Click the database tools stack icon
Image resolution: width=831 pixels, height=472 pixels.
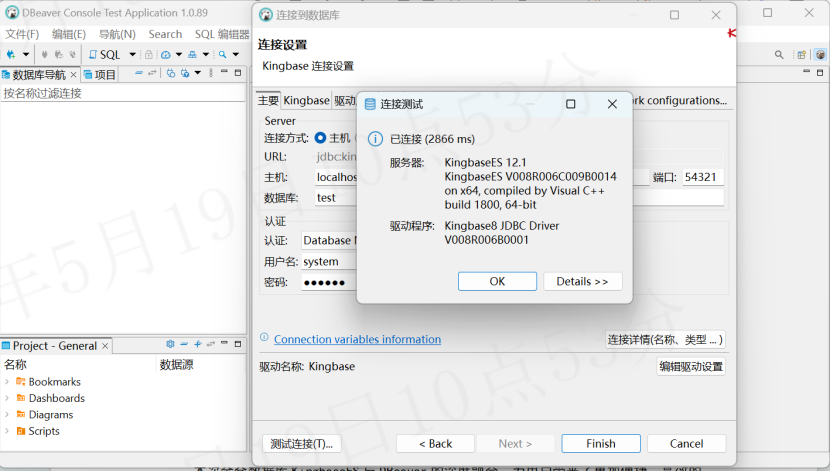192,55
